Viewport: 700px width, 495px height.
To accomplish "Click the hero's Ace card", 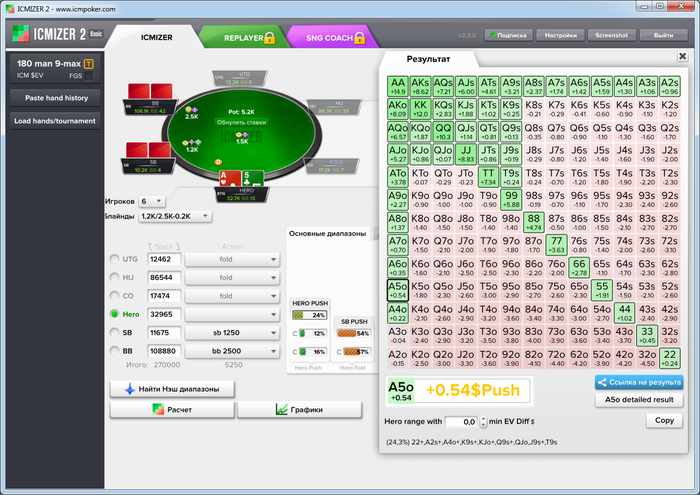I will [230, 179].
